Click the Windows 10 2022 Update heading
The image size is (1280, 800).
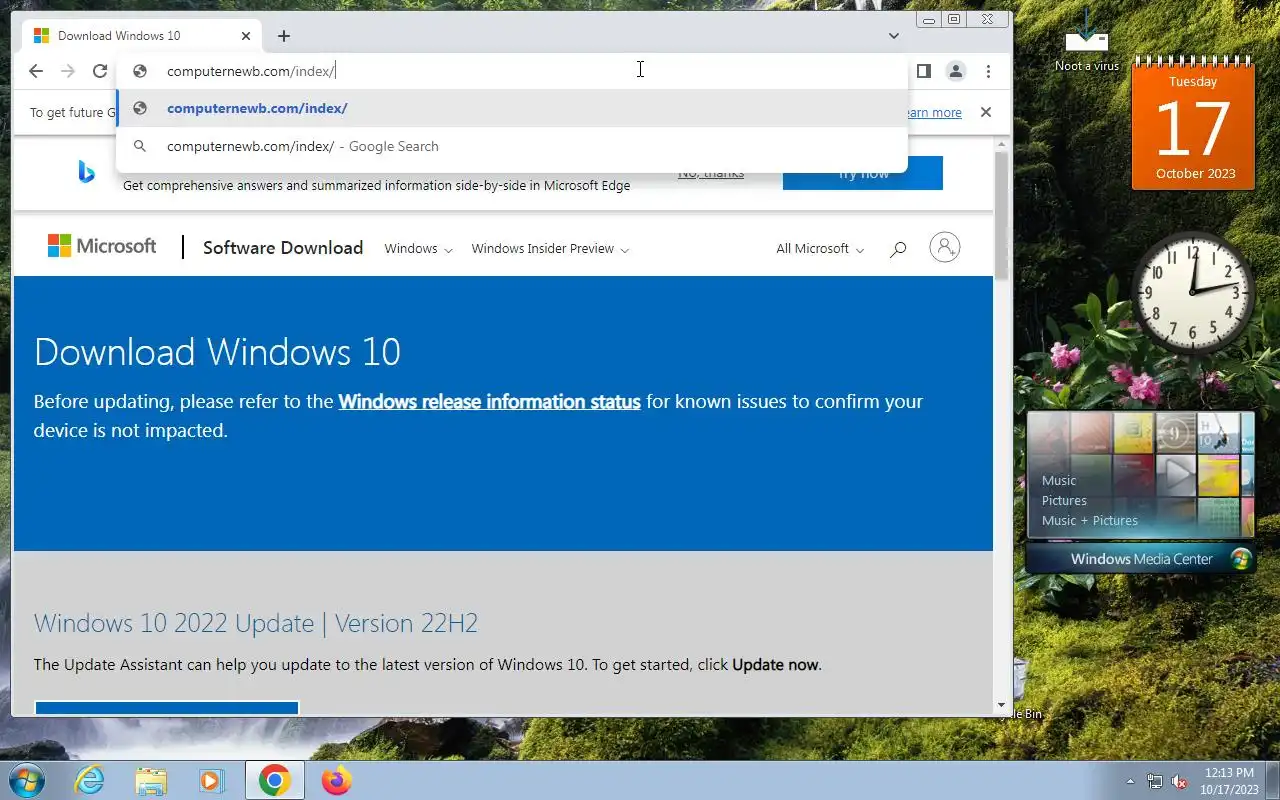256,623
